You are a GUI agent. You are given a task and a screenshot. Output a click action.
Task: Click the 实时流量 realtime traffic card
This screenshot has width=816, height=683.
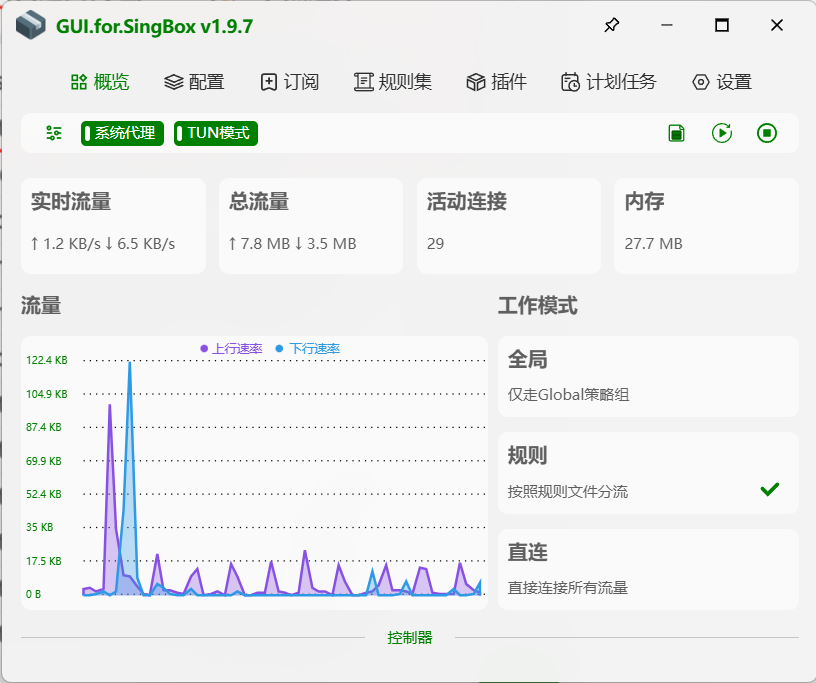tap(113, 226)
